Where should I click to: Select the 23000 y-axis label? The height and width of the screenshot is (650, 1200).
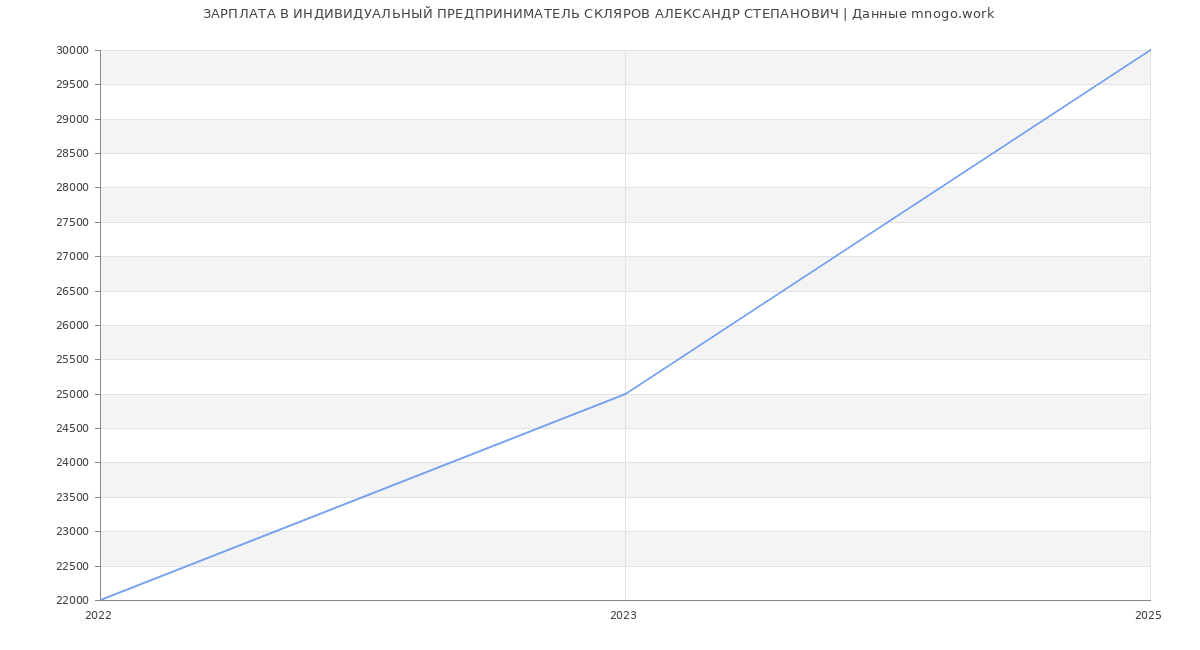tap(72, 531)
